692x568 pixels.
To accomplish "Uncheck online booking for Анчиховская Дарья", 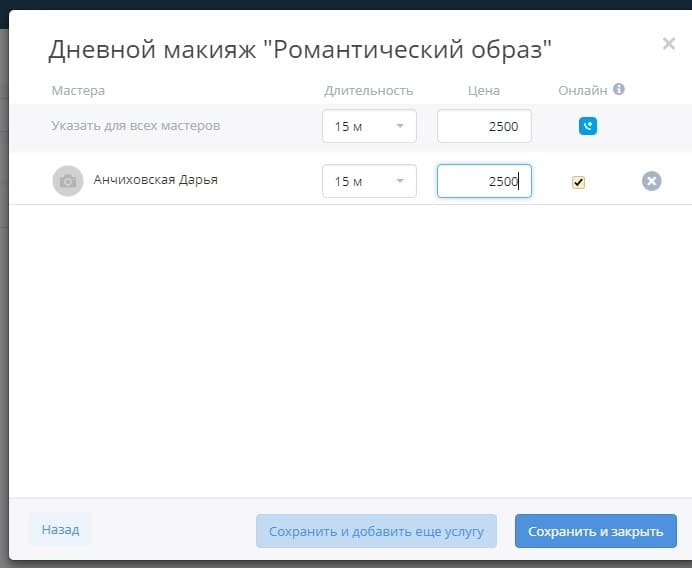I will pos(578,182).
